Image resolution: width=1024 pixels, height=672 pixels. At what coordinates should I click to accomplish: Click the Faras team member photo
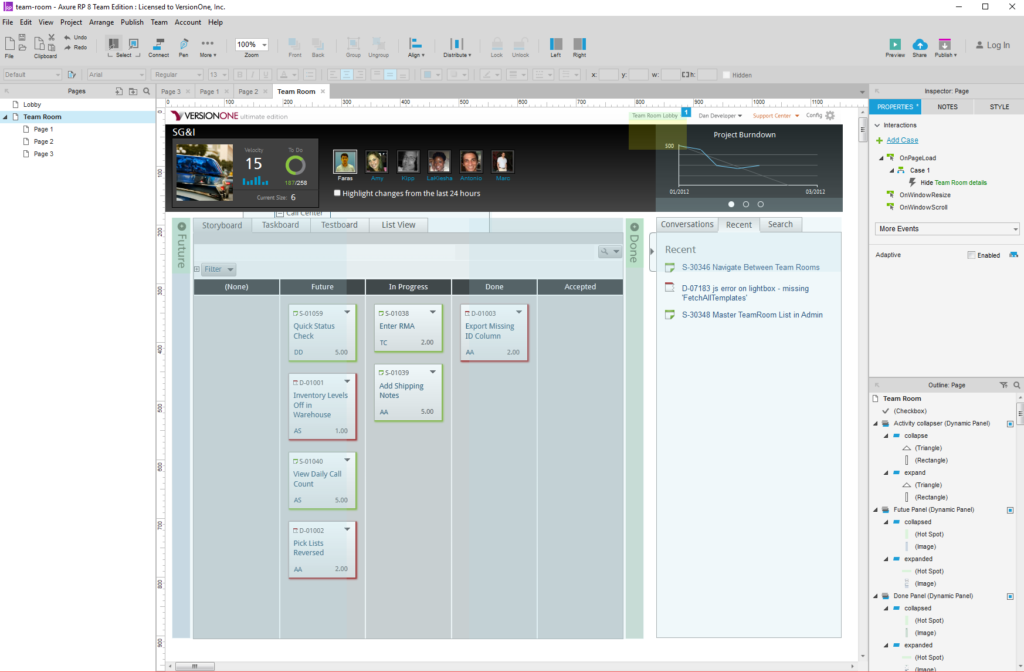coord(345,161)
